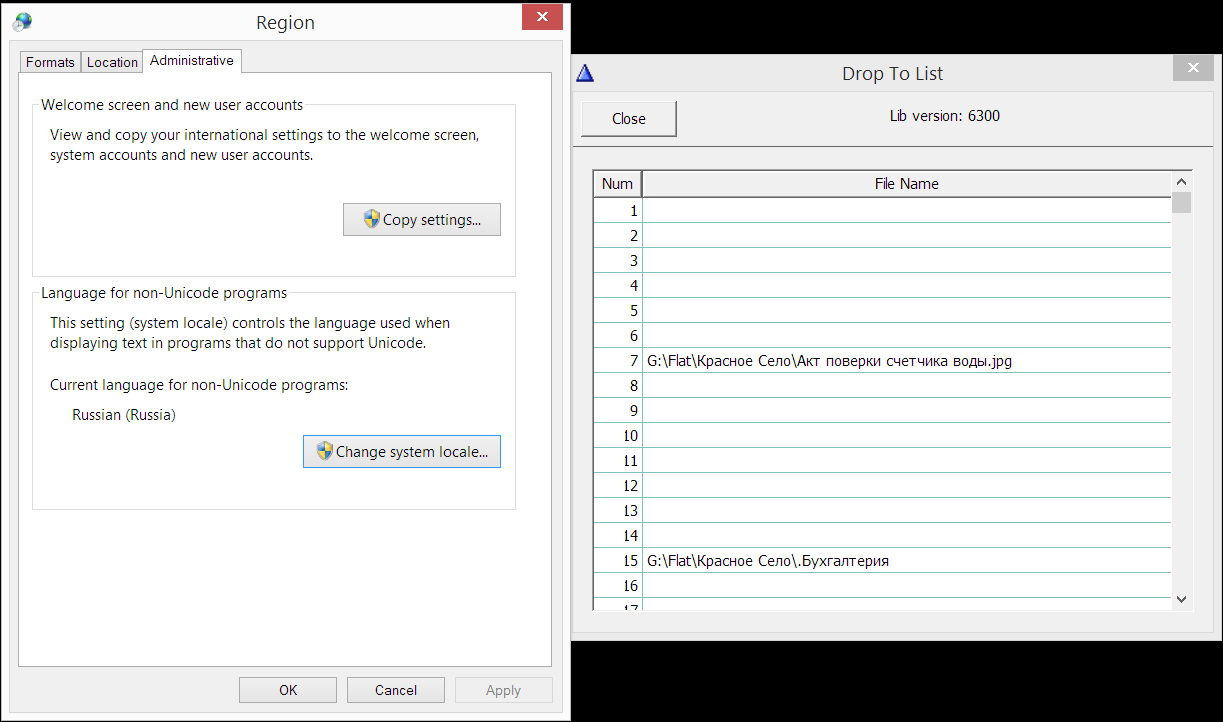This screenshot has width=1223, height=722.
Task: Select row 7 with the jpg file path
Action: tap(829, 361)
